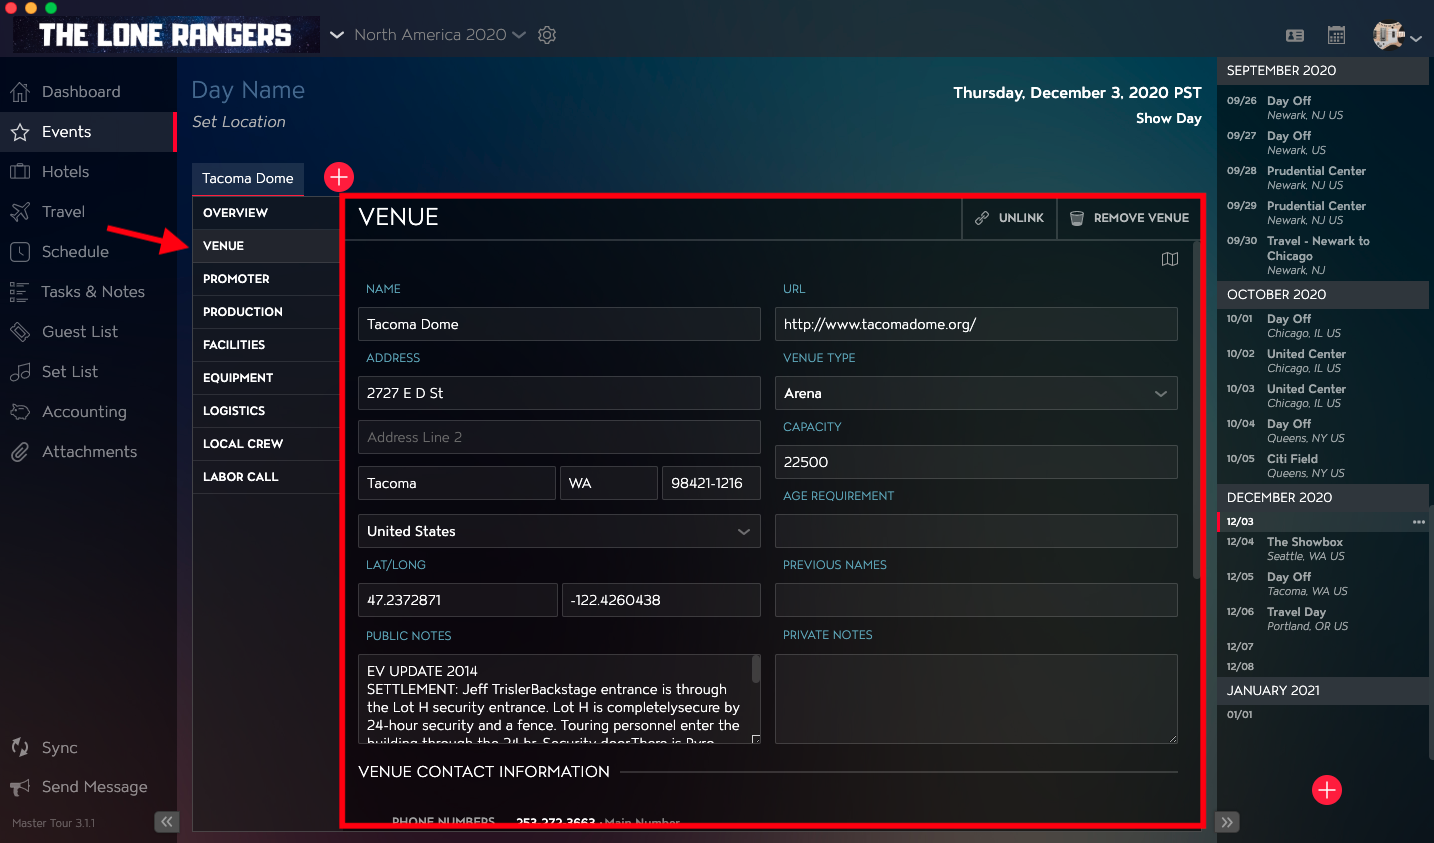Select 12/04 The Showbox day
1434x843 pixels.
(1323, 549)
